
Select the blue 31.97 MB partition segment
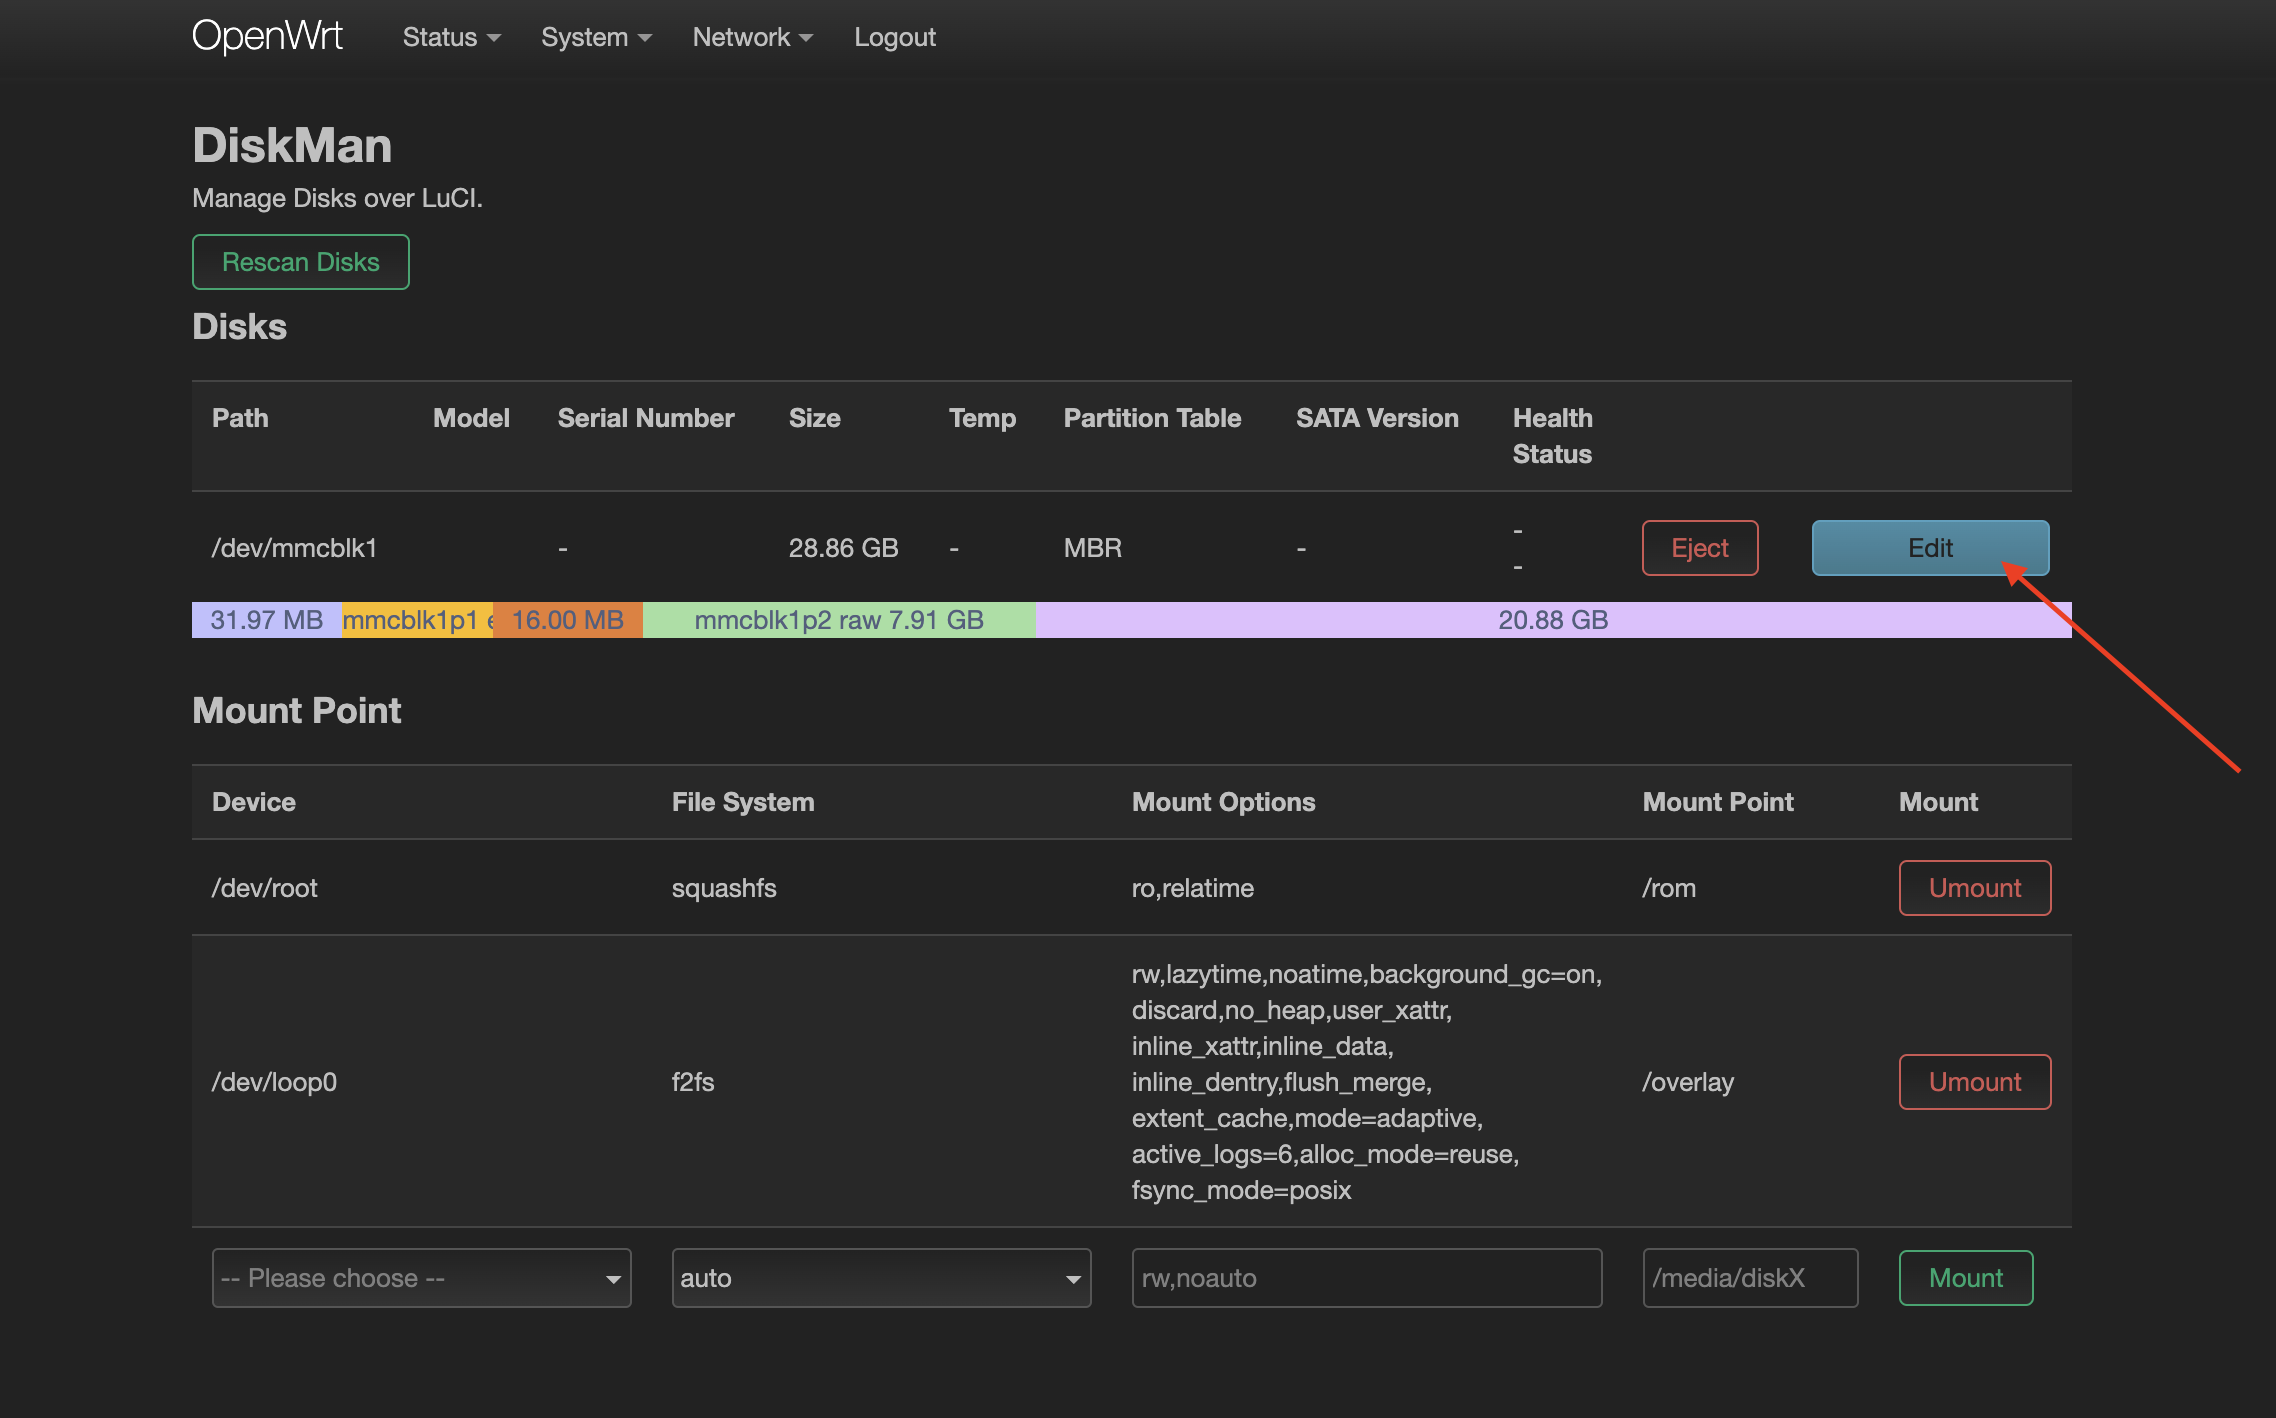(x=266, y=620)
